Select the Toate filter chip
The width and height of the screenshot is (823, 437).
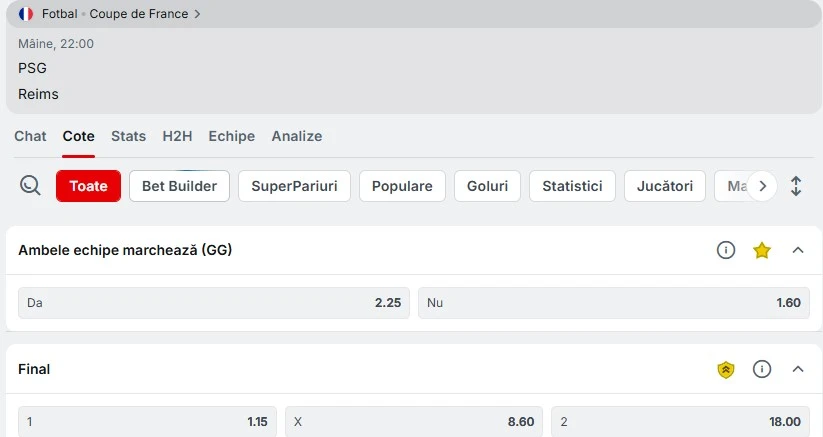(x=88, y=186)
